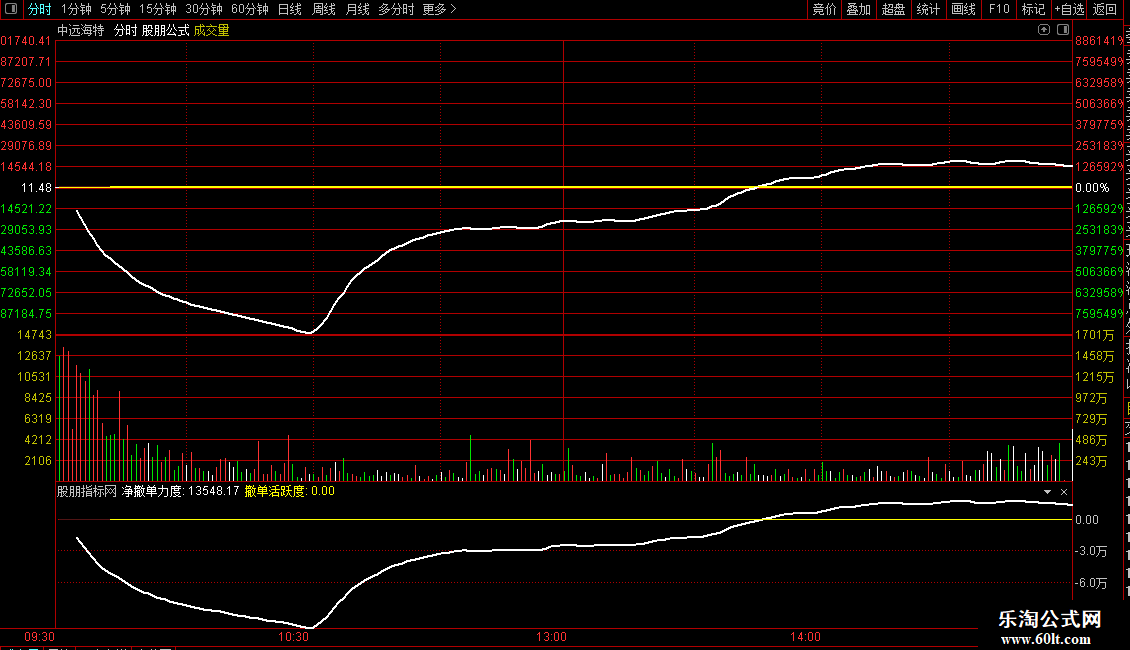Screen dimensions: 1130x650
Task: Open the indicator panel dropdown arrow
Action: pos(1047,491)
